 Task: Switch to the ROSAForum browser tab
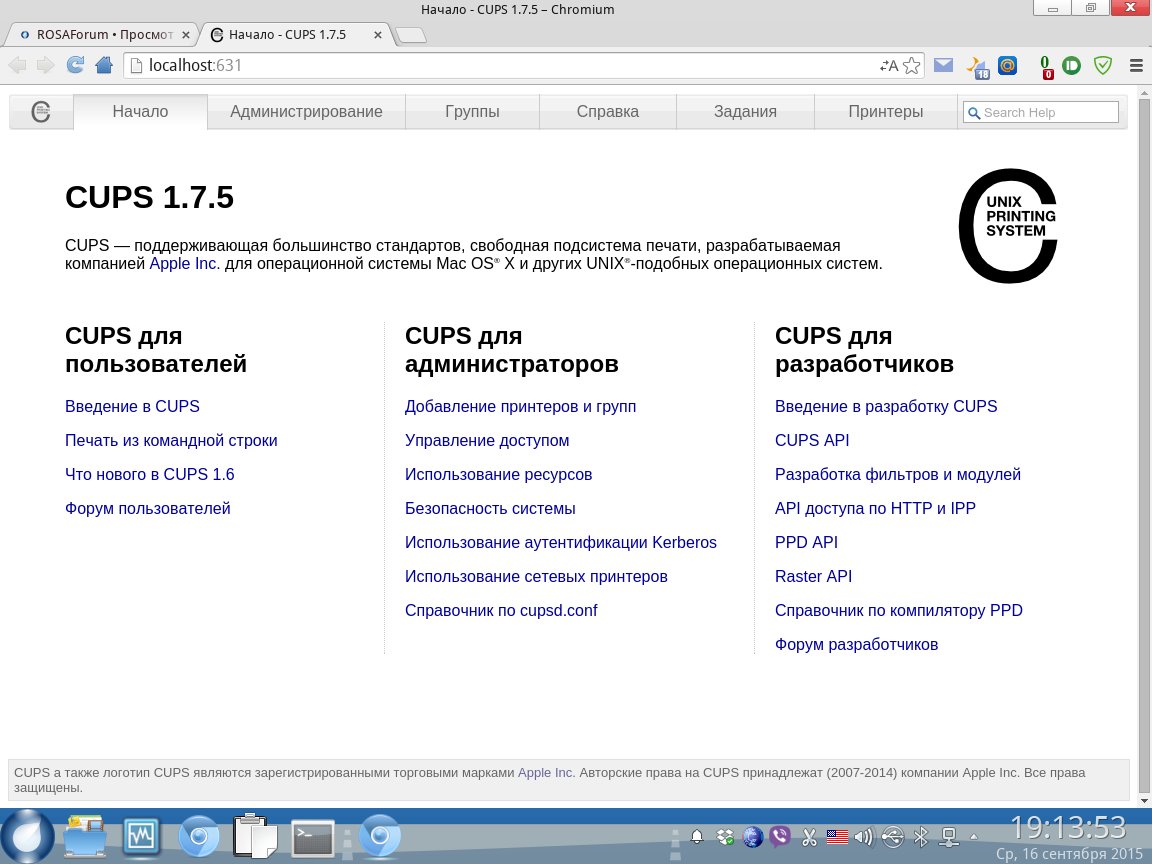point(100,34)
